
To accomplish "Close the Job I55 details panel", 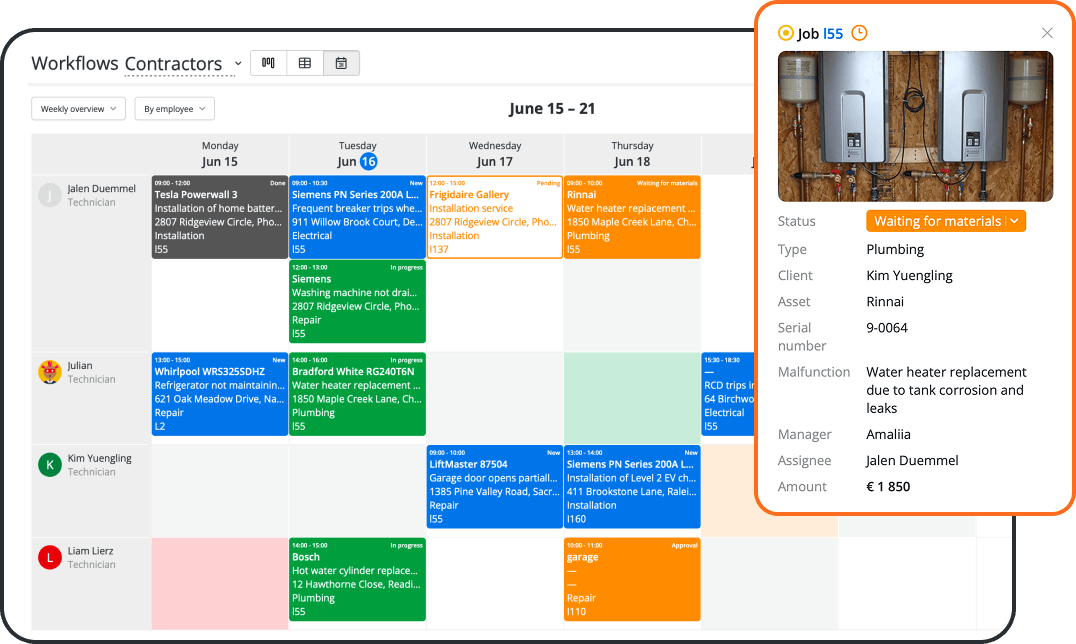I will (x=1046, y=33).
